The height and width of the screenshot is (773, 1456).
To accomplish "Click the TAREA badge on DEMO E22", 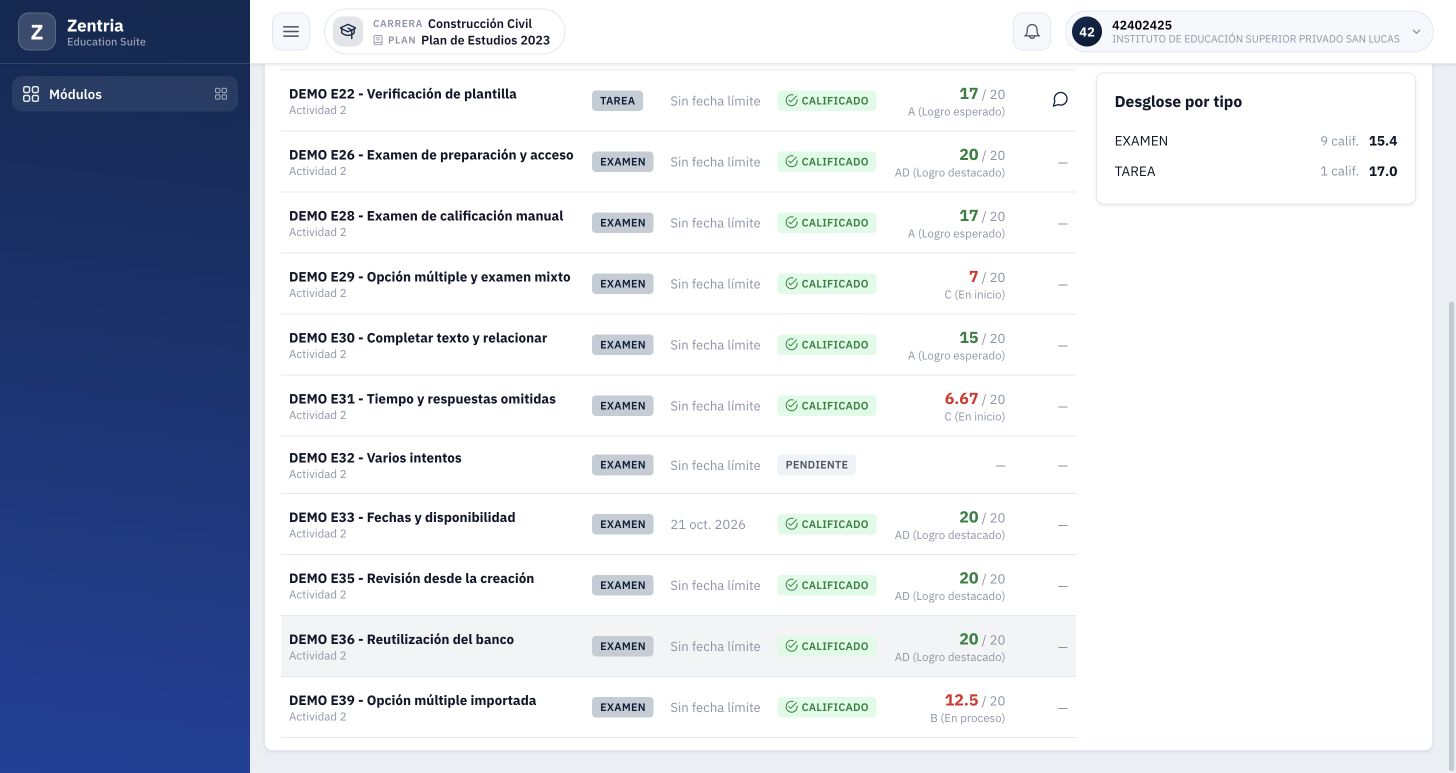I will 617,101.
